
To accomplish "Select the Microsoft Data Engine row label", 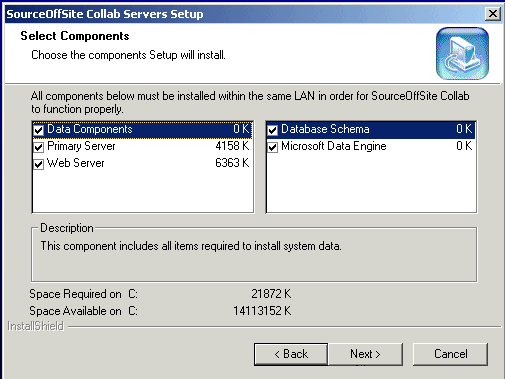I will [x=334, y=146].
